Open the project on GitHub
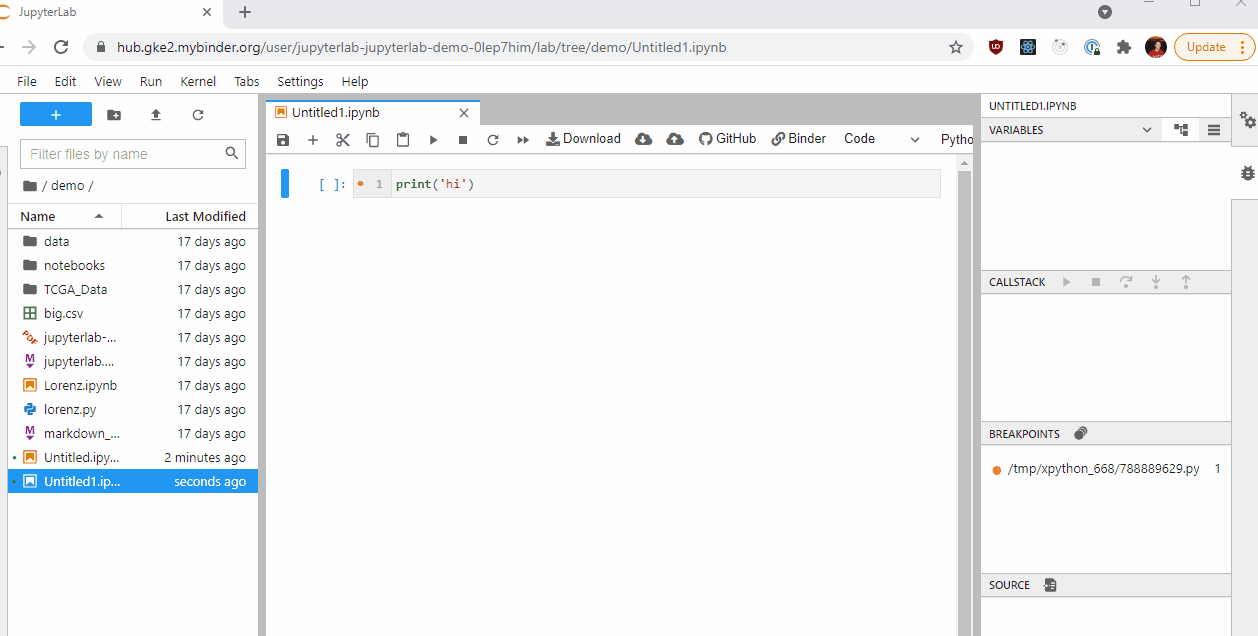Viewport: 1258px width, 636px height. [x=727, y=138]
